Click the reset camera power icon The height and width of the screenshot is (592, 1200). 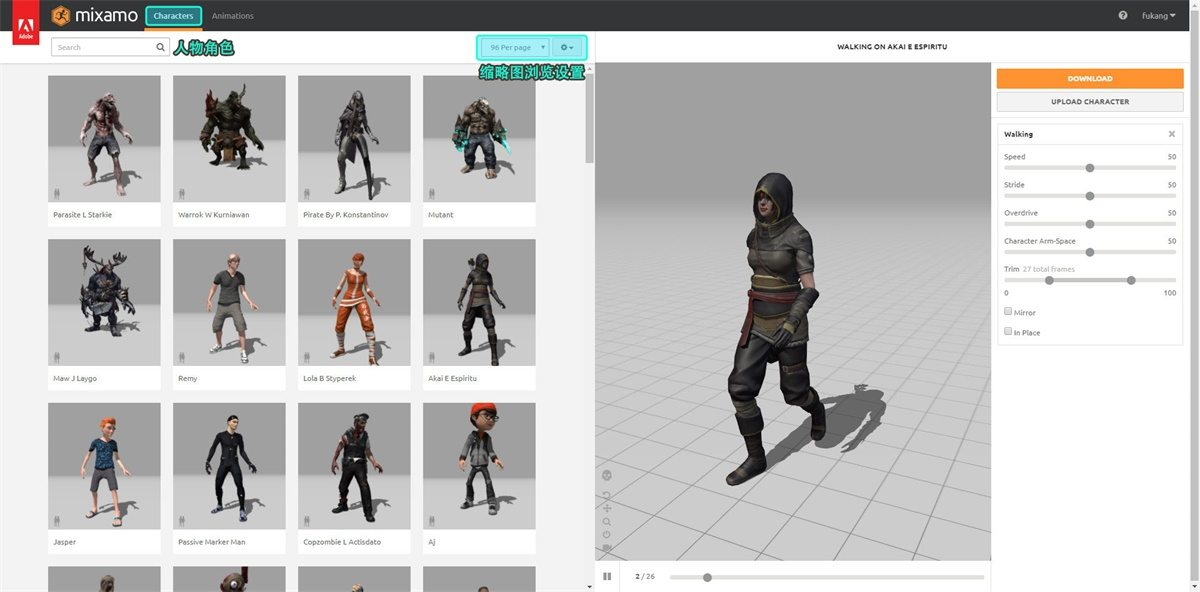pos(607,535)
